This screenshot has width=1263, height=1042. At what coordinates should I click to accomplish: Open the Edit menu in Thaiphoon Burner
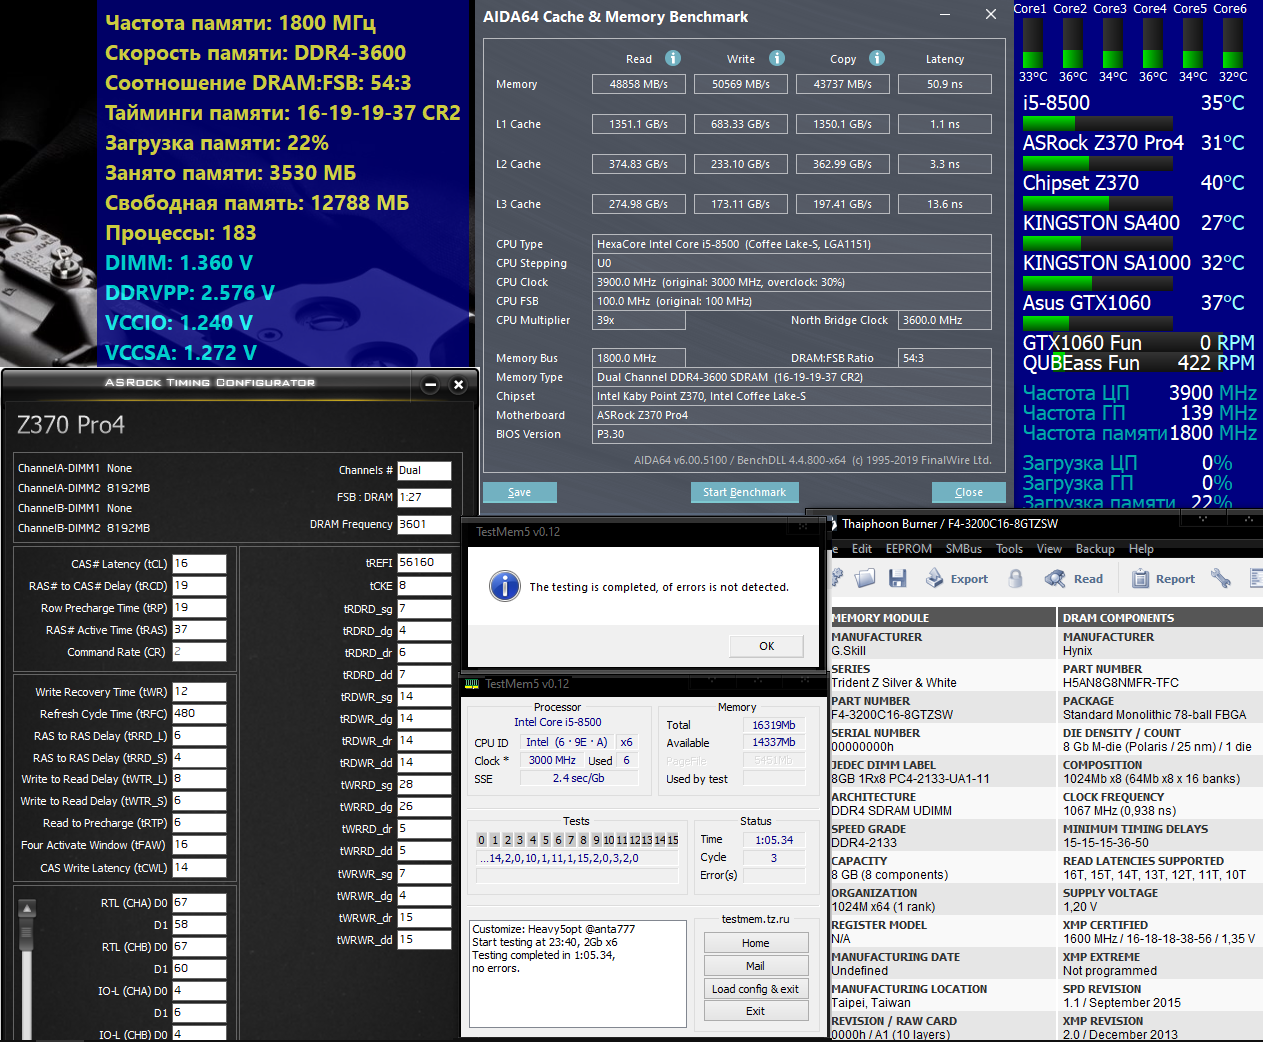pos(862,549)
